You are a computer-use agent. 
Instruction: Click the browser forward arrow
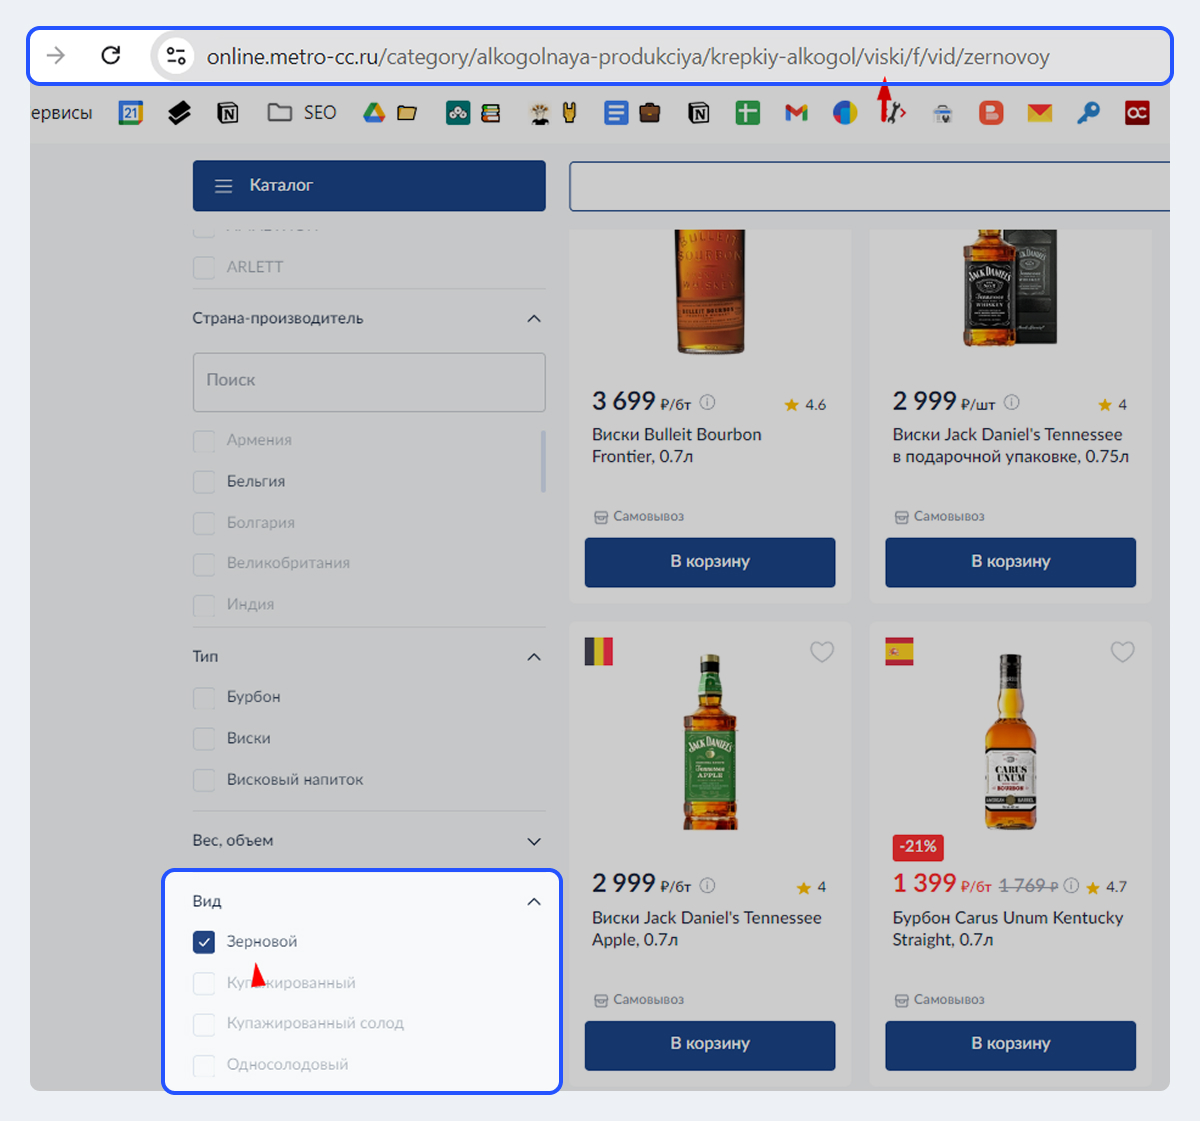[x=56, y=55]
